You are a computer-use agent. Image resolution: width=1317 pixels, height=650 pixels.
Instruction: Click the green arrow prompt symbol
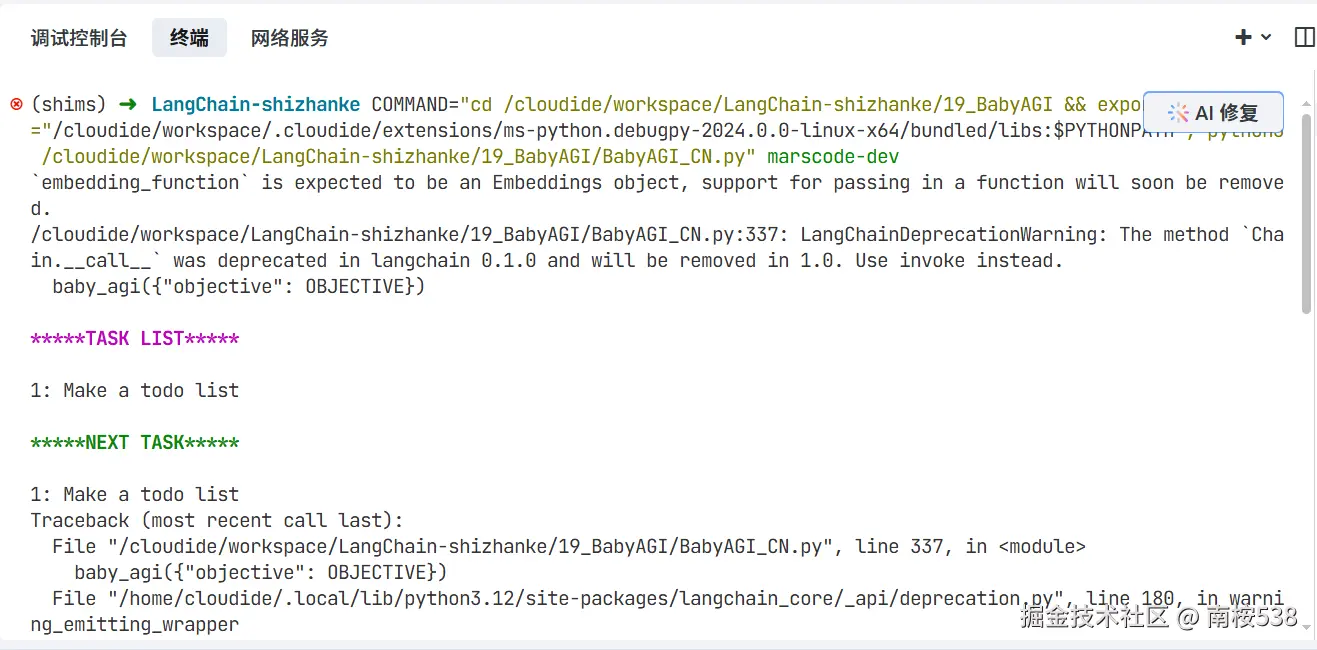[128, 104]
